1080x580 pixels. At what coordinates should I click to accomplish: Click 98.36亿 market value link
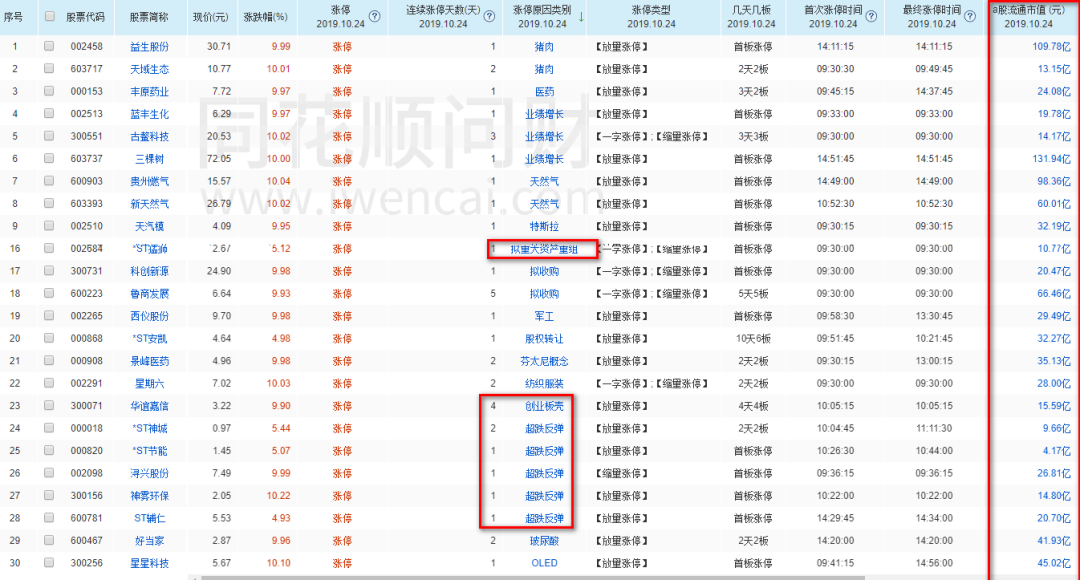(x=1053, y=181)
